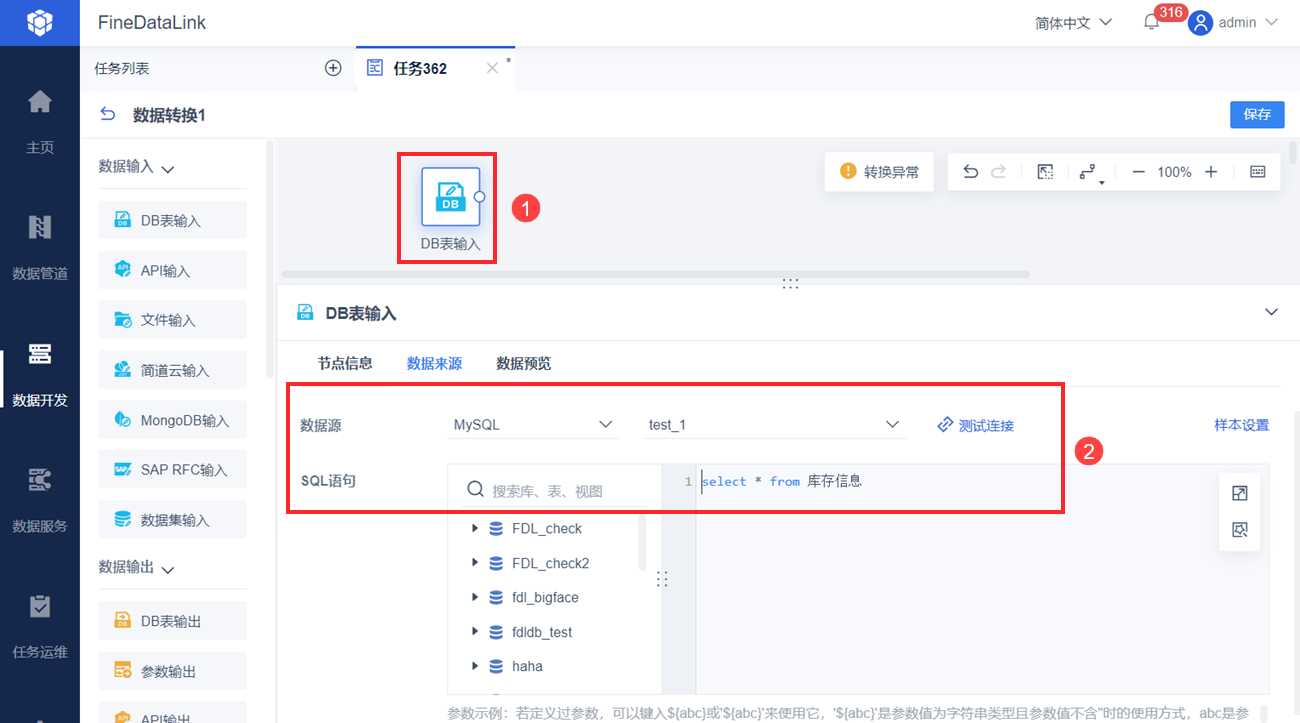Pick the 简道云输入 operator
This screenshot has height=723, width=1300.
(172, 370)
